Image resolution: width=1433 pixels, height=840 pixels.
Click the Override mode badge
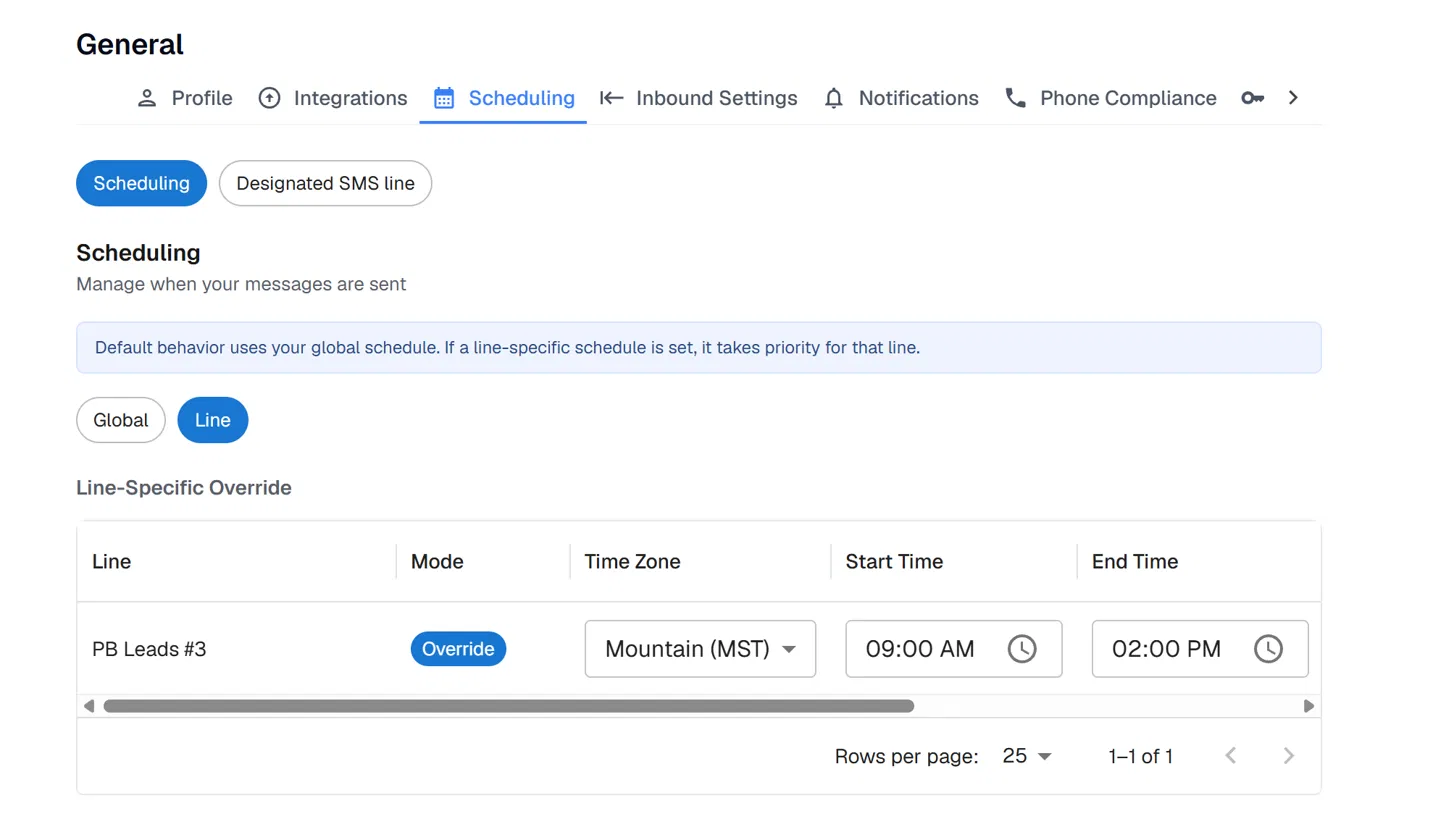[459, 649]
